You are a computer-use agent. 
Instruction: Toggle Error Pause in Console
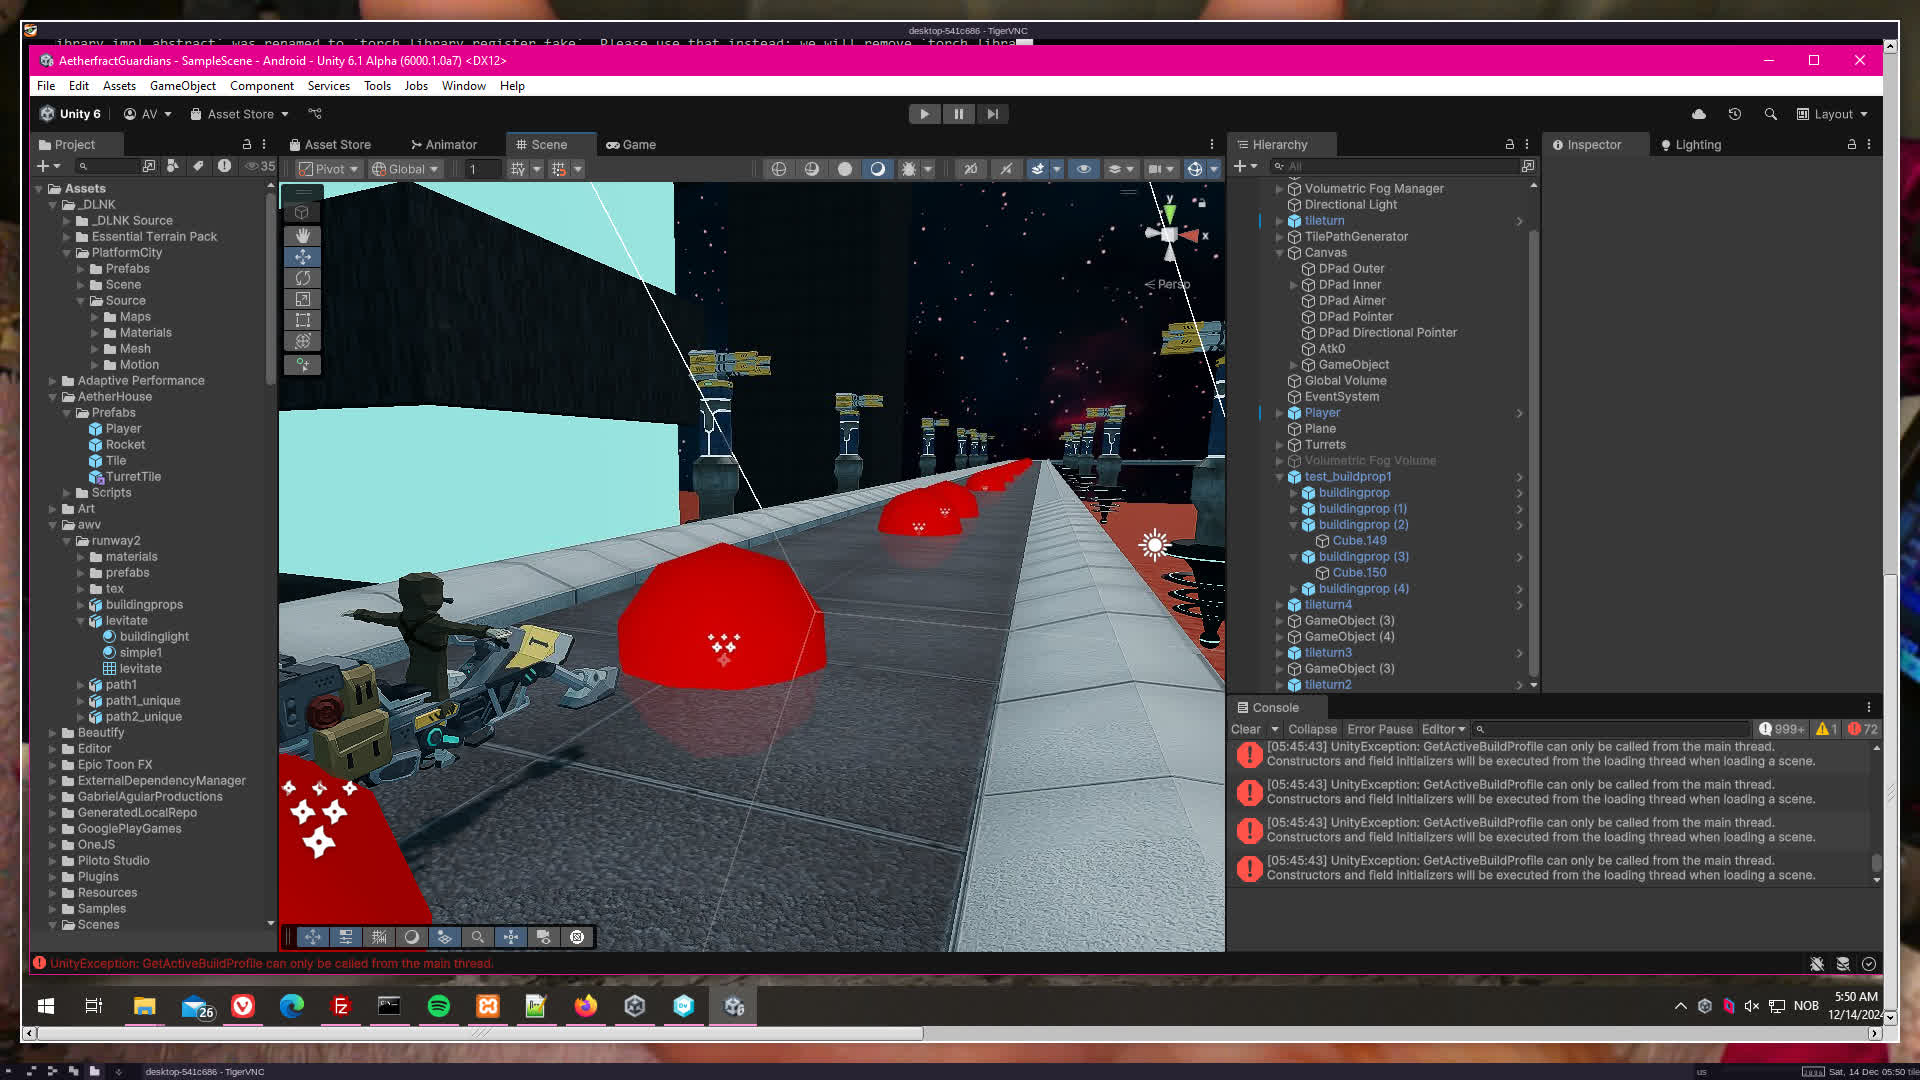[x=1379, y=729]
